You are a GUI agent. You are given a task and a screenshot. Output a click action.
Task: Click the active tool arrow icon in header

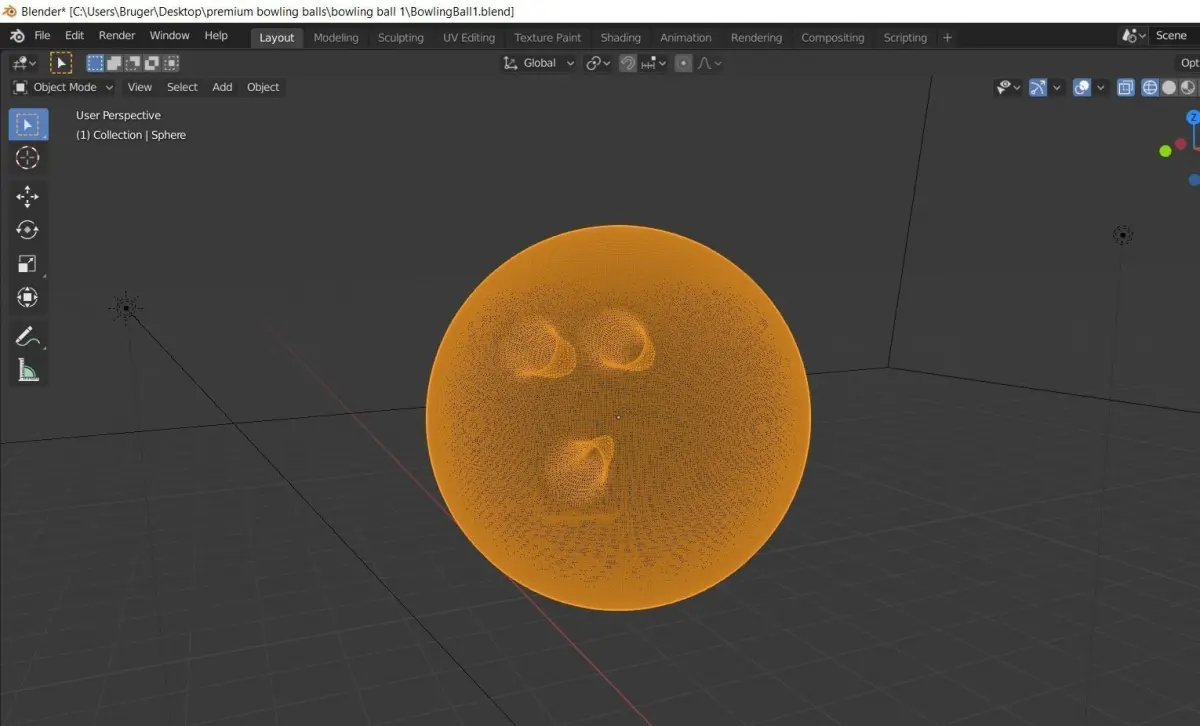point(61,63)
